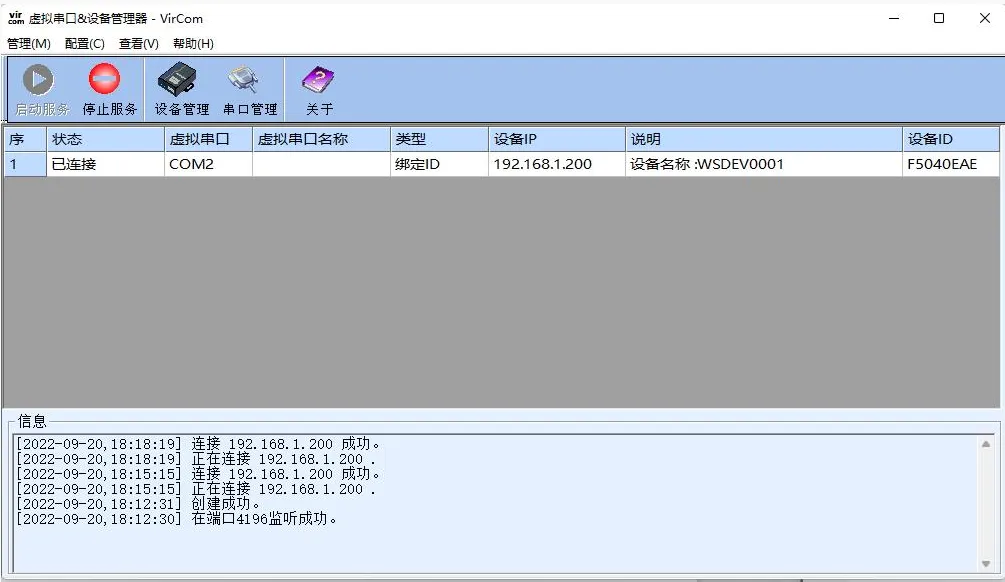Open the 管理(M) menu
This screenshot has width=1005, height=582.
pos(31,43)
